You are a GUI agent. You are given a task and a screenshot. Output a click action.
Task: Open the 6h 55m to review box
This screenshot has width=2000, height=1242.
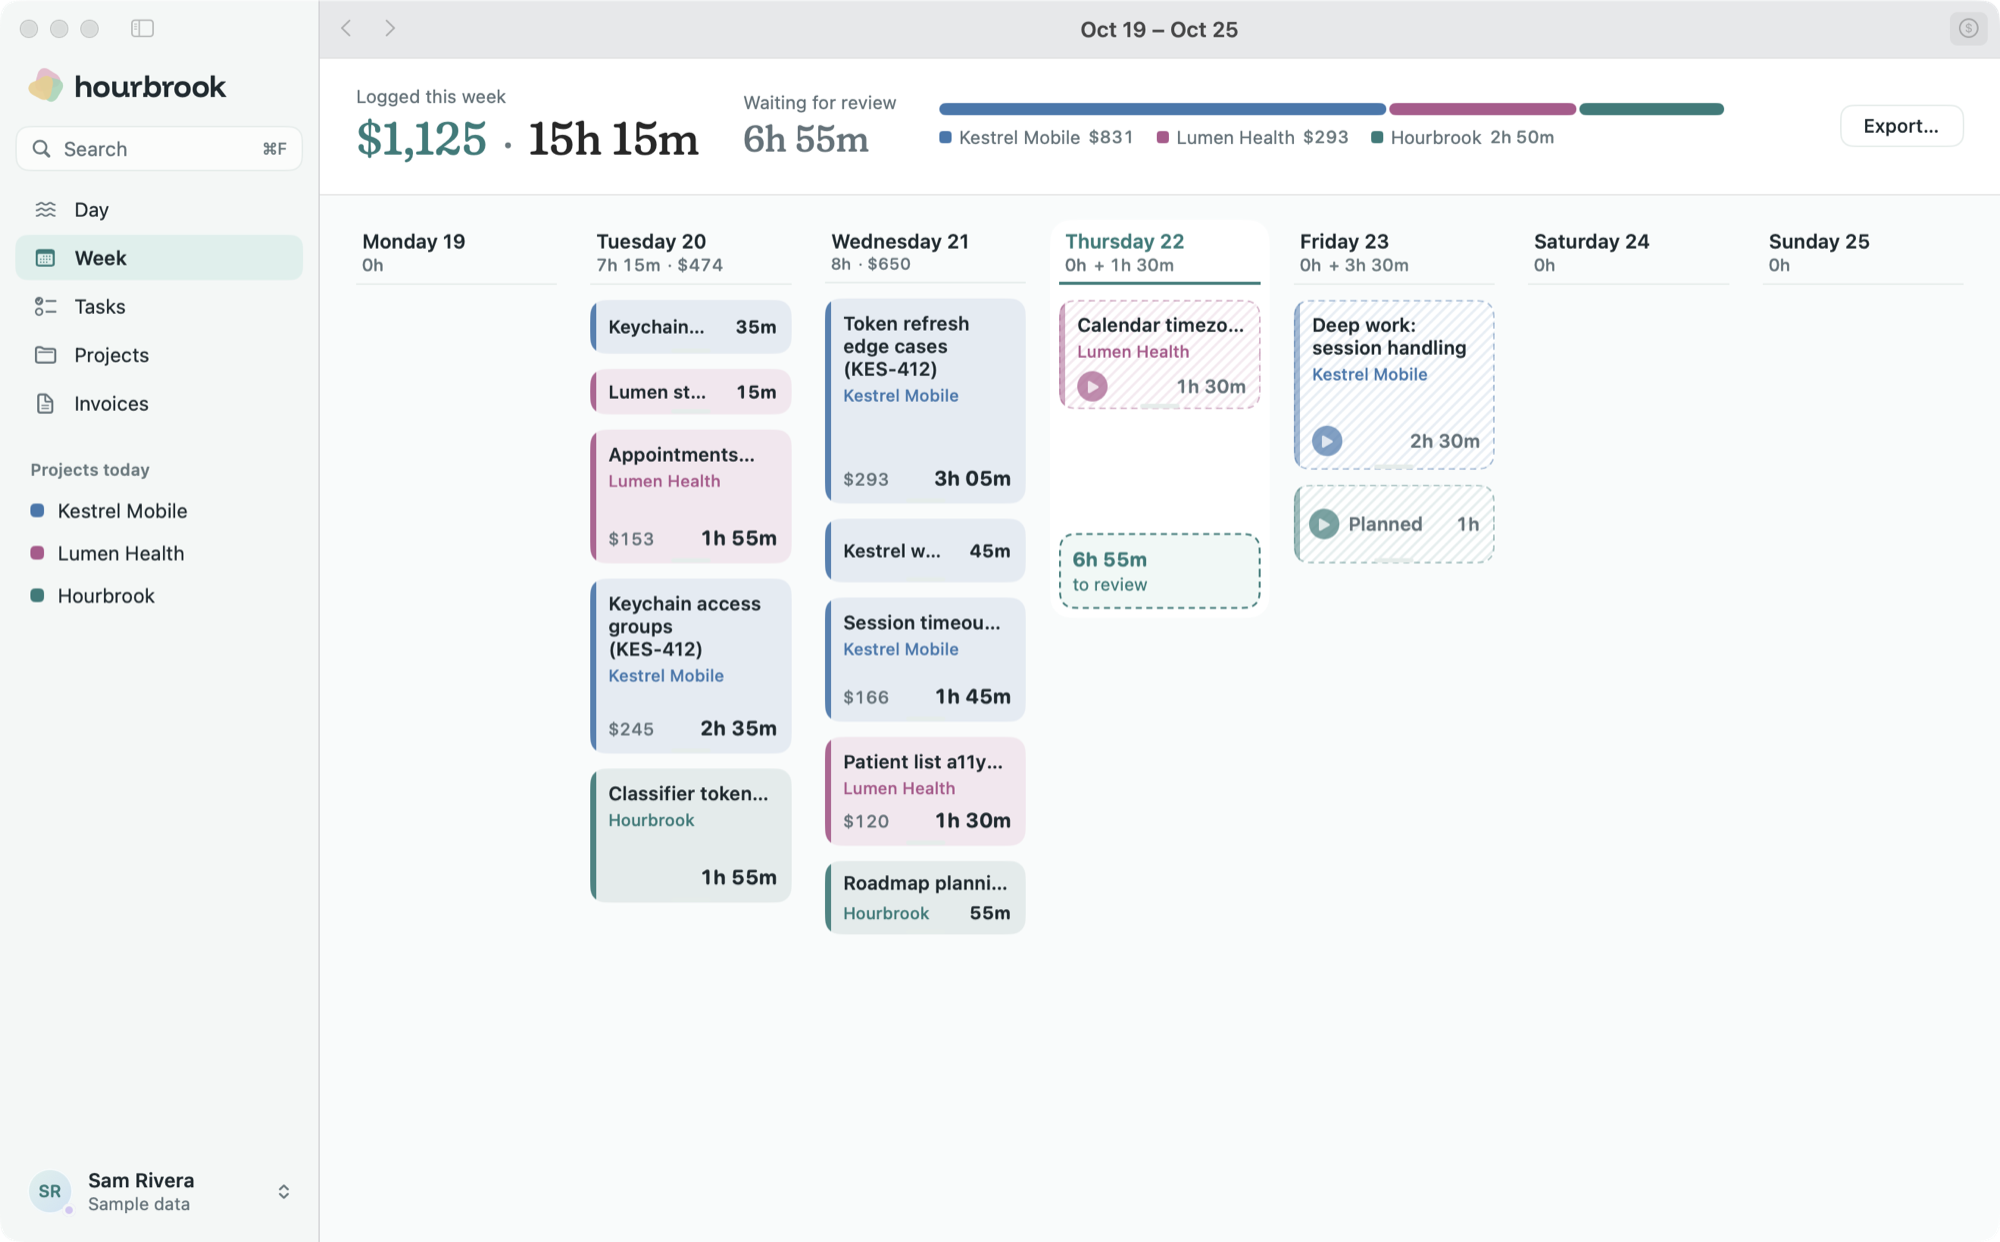click(x=1159, y=571)
